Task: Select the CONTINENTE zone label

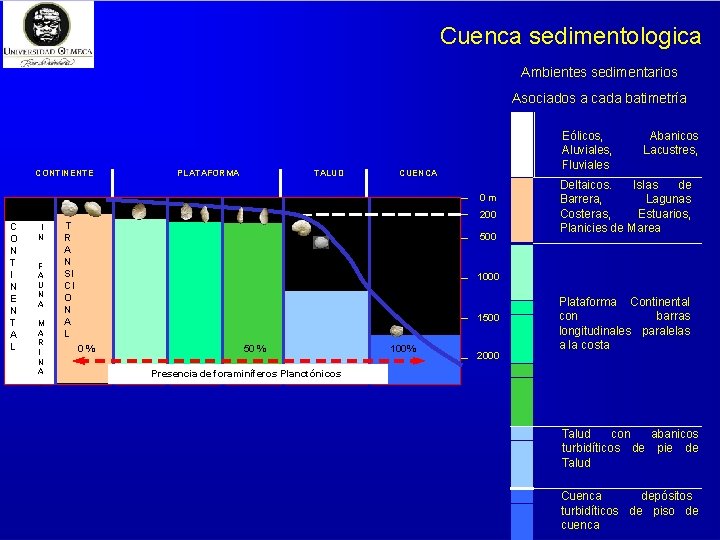Action: click(x=65, y=173)
